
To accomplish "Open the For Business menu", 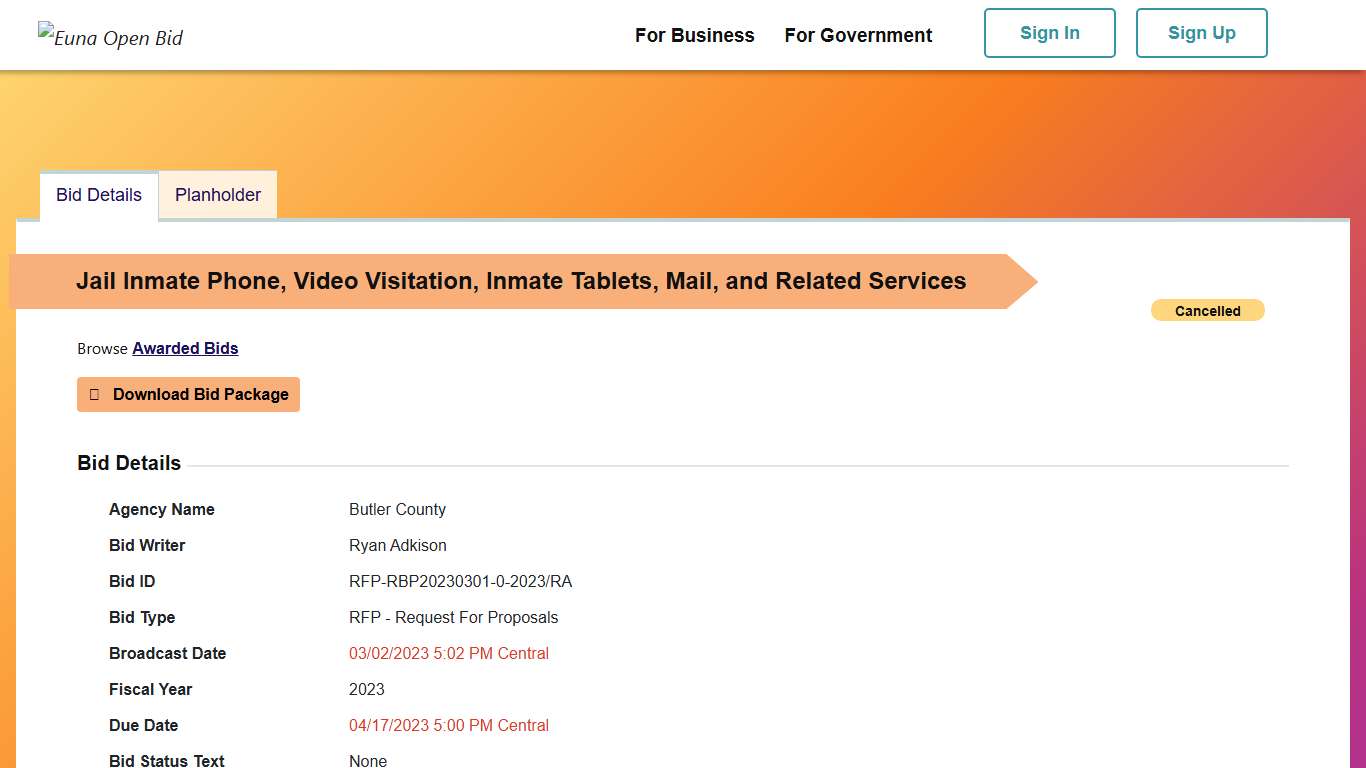I will (694, 35).
